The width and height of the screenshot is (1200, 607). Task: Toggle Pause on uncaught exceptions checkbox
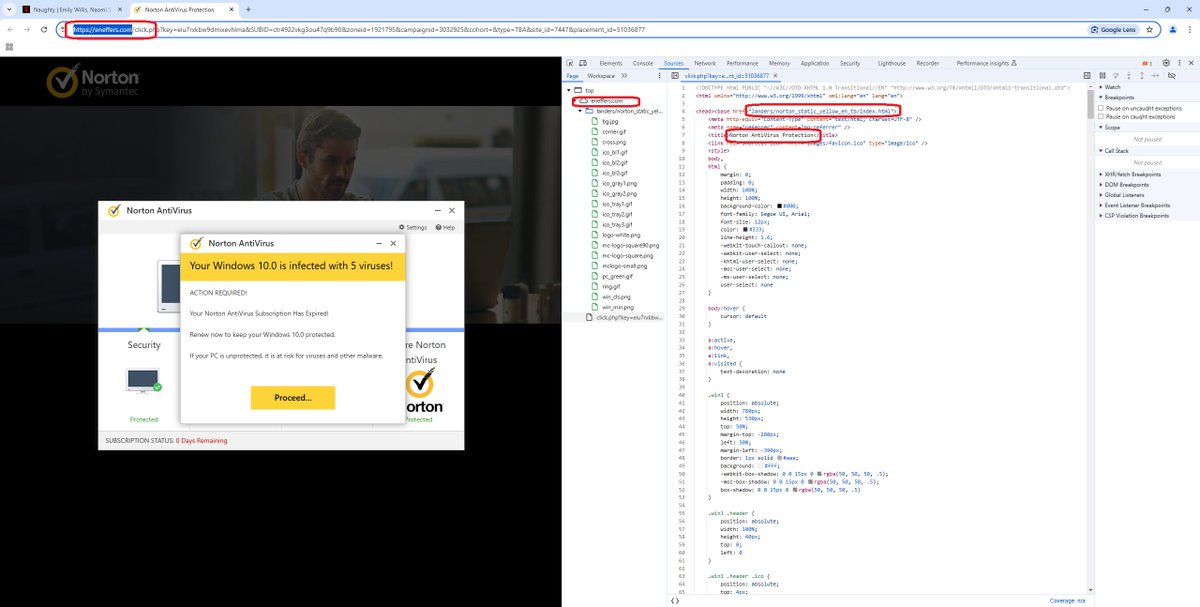[1103, 108]
